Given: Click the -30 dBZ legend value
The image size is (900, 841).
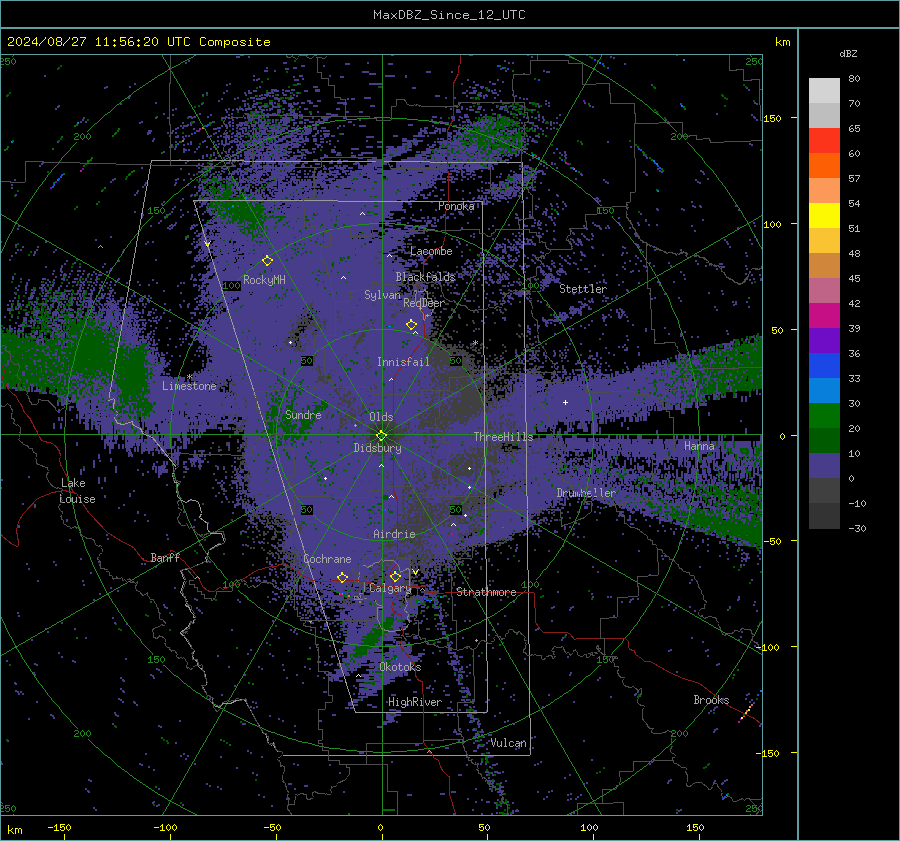Looking at the screenshot, I should click(x=857, y=528).
